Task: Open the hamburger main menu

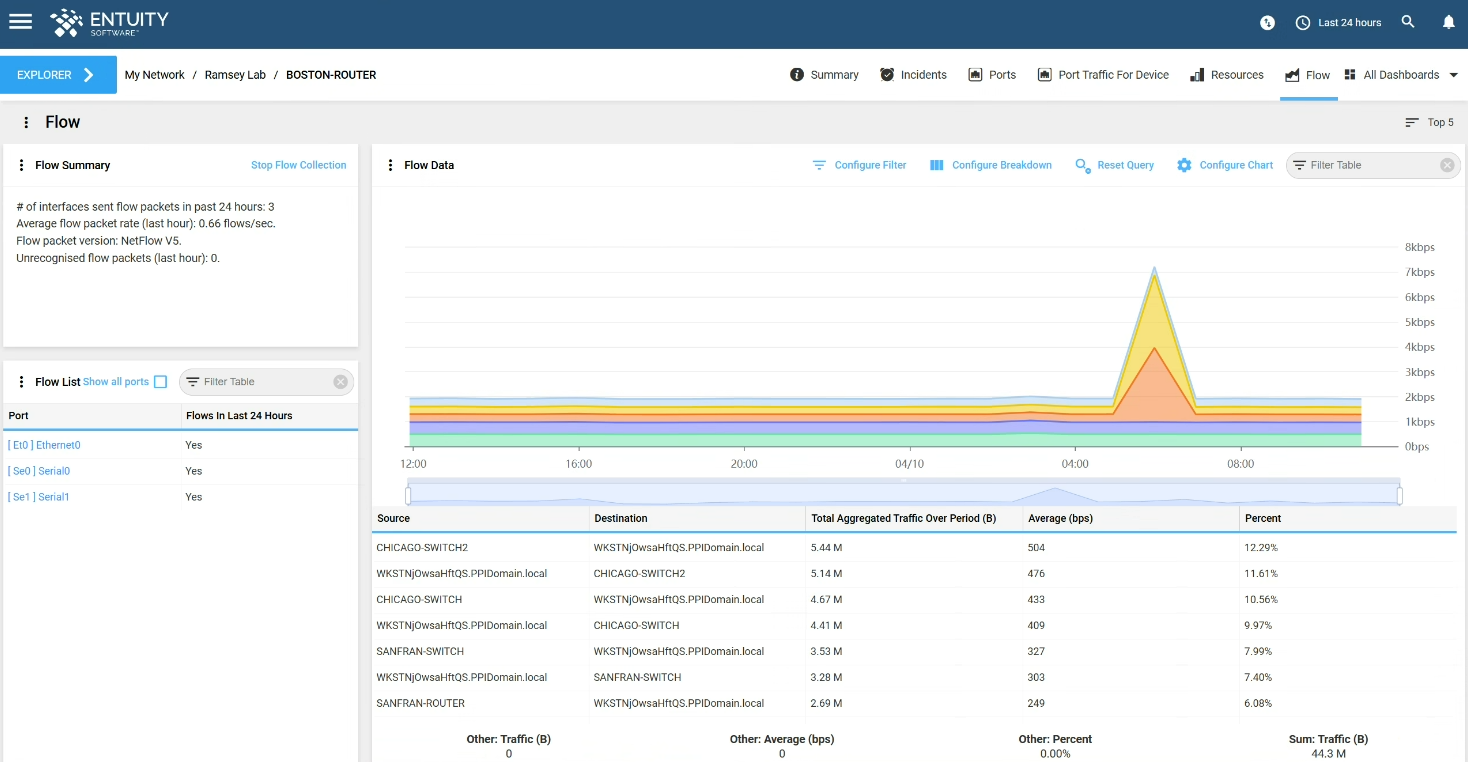Action: 21,22
